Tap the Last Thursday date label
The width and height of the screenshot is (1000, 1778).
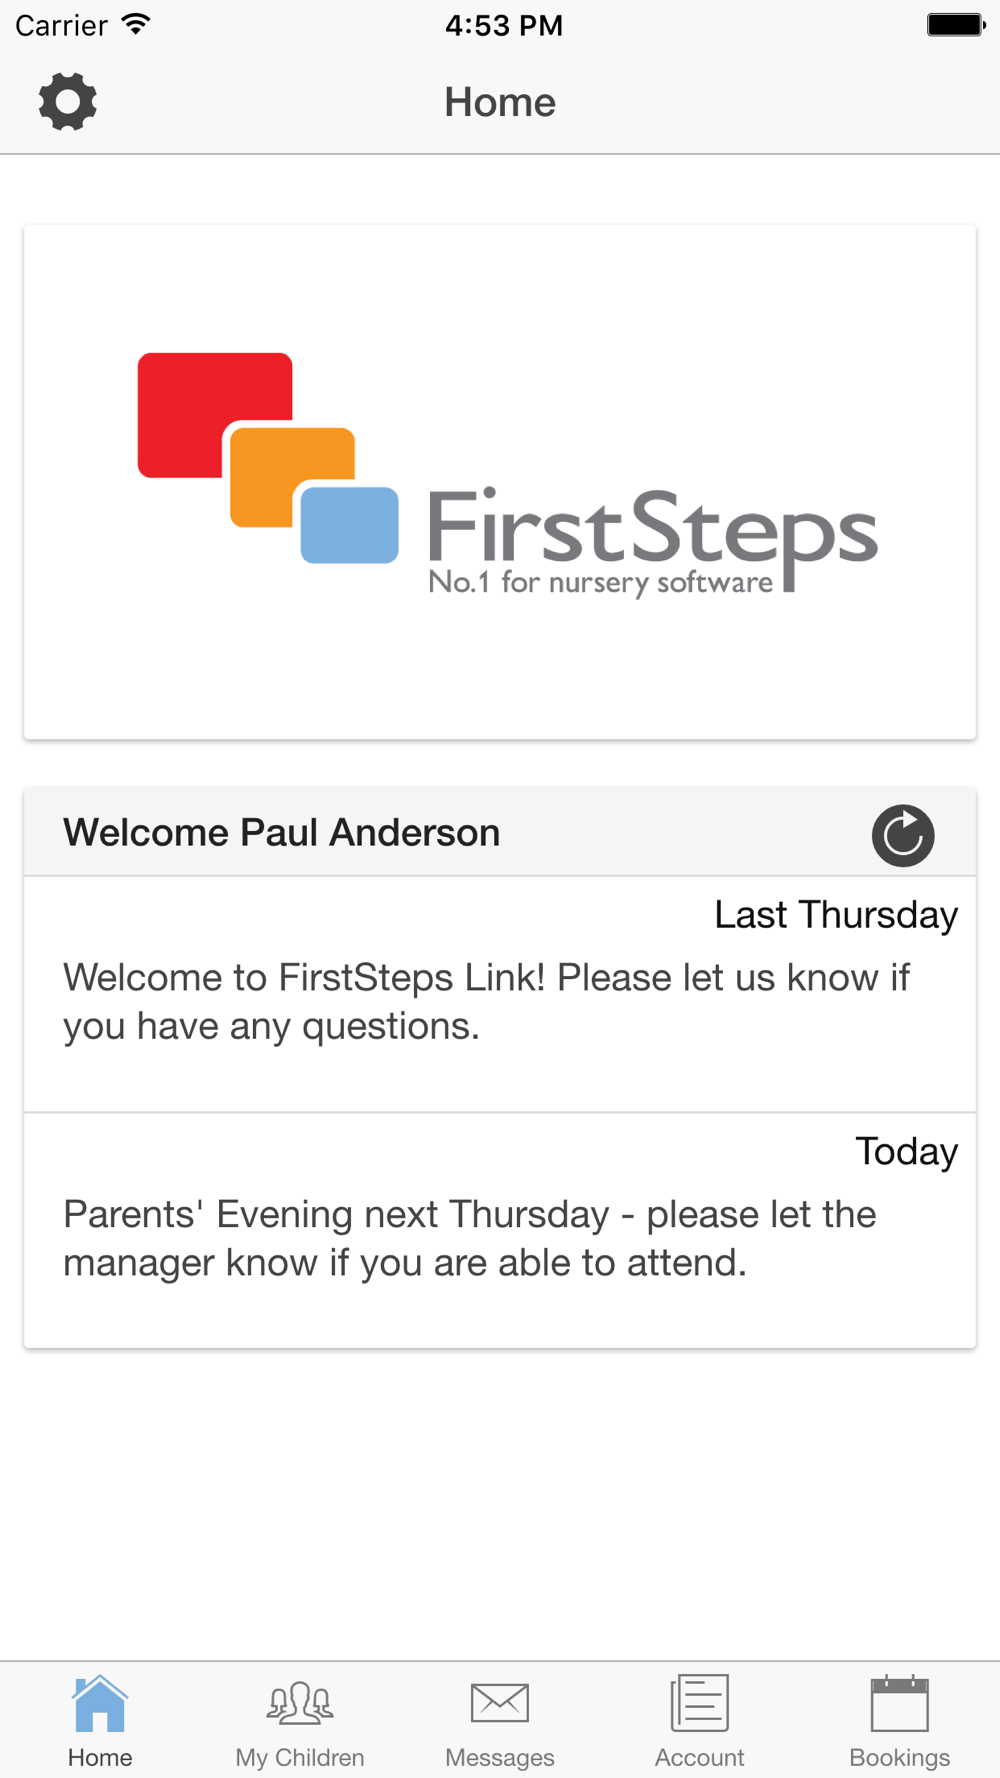click(x=836, y=915)
